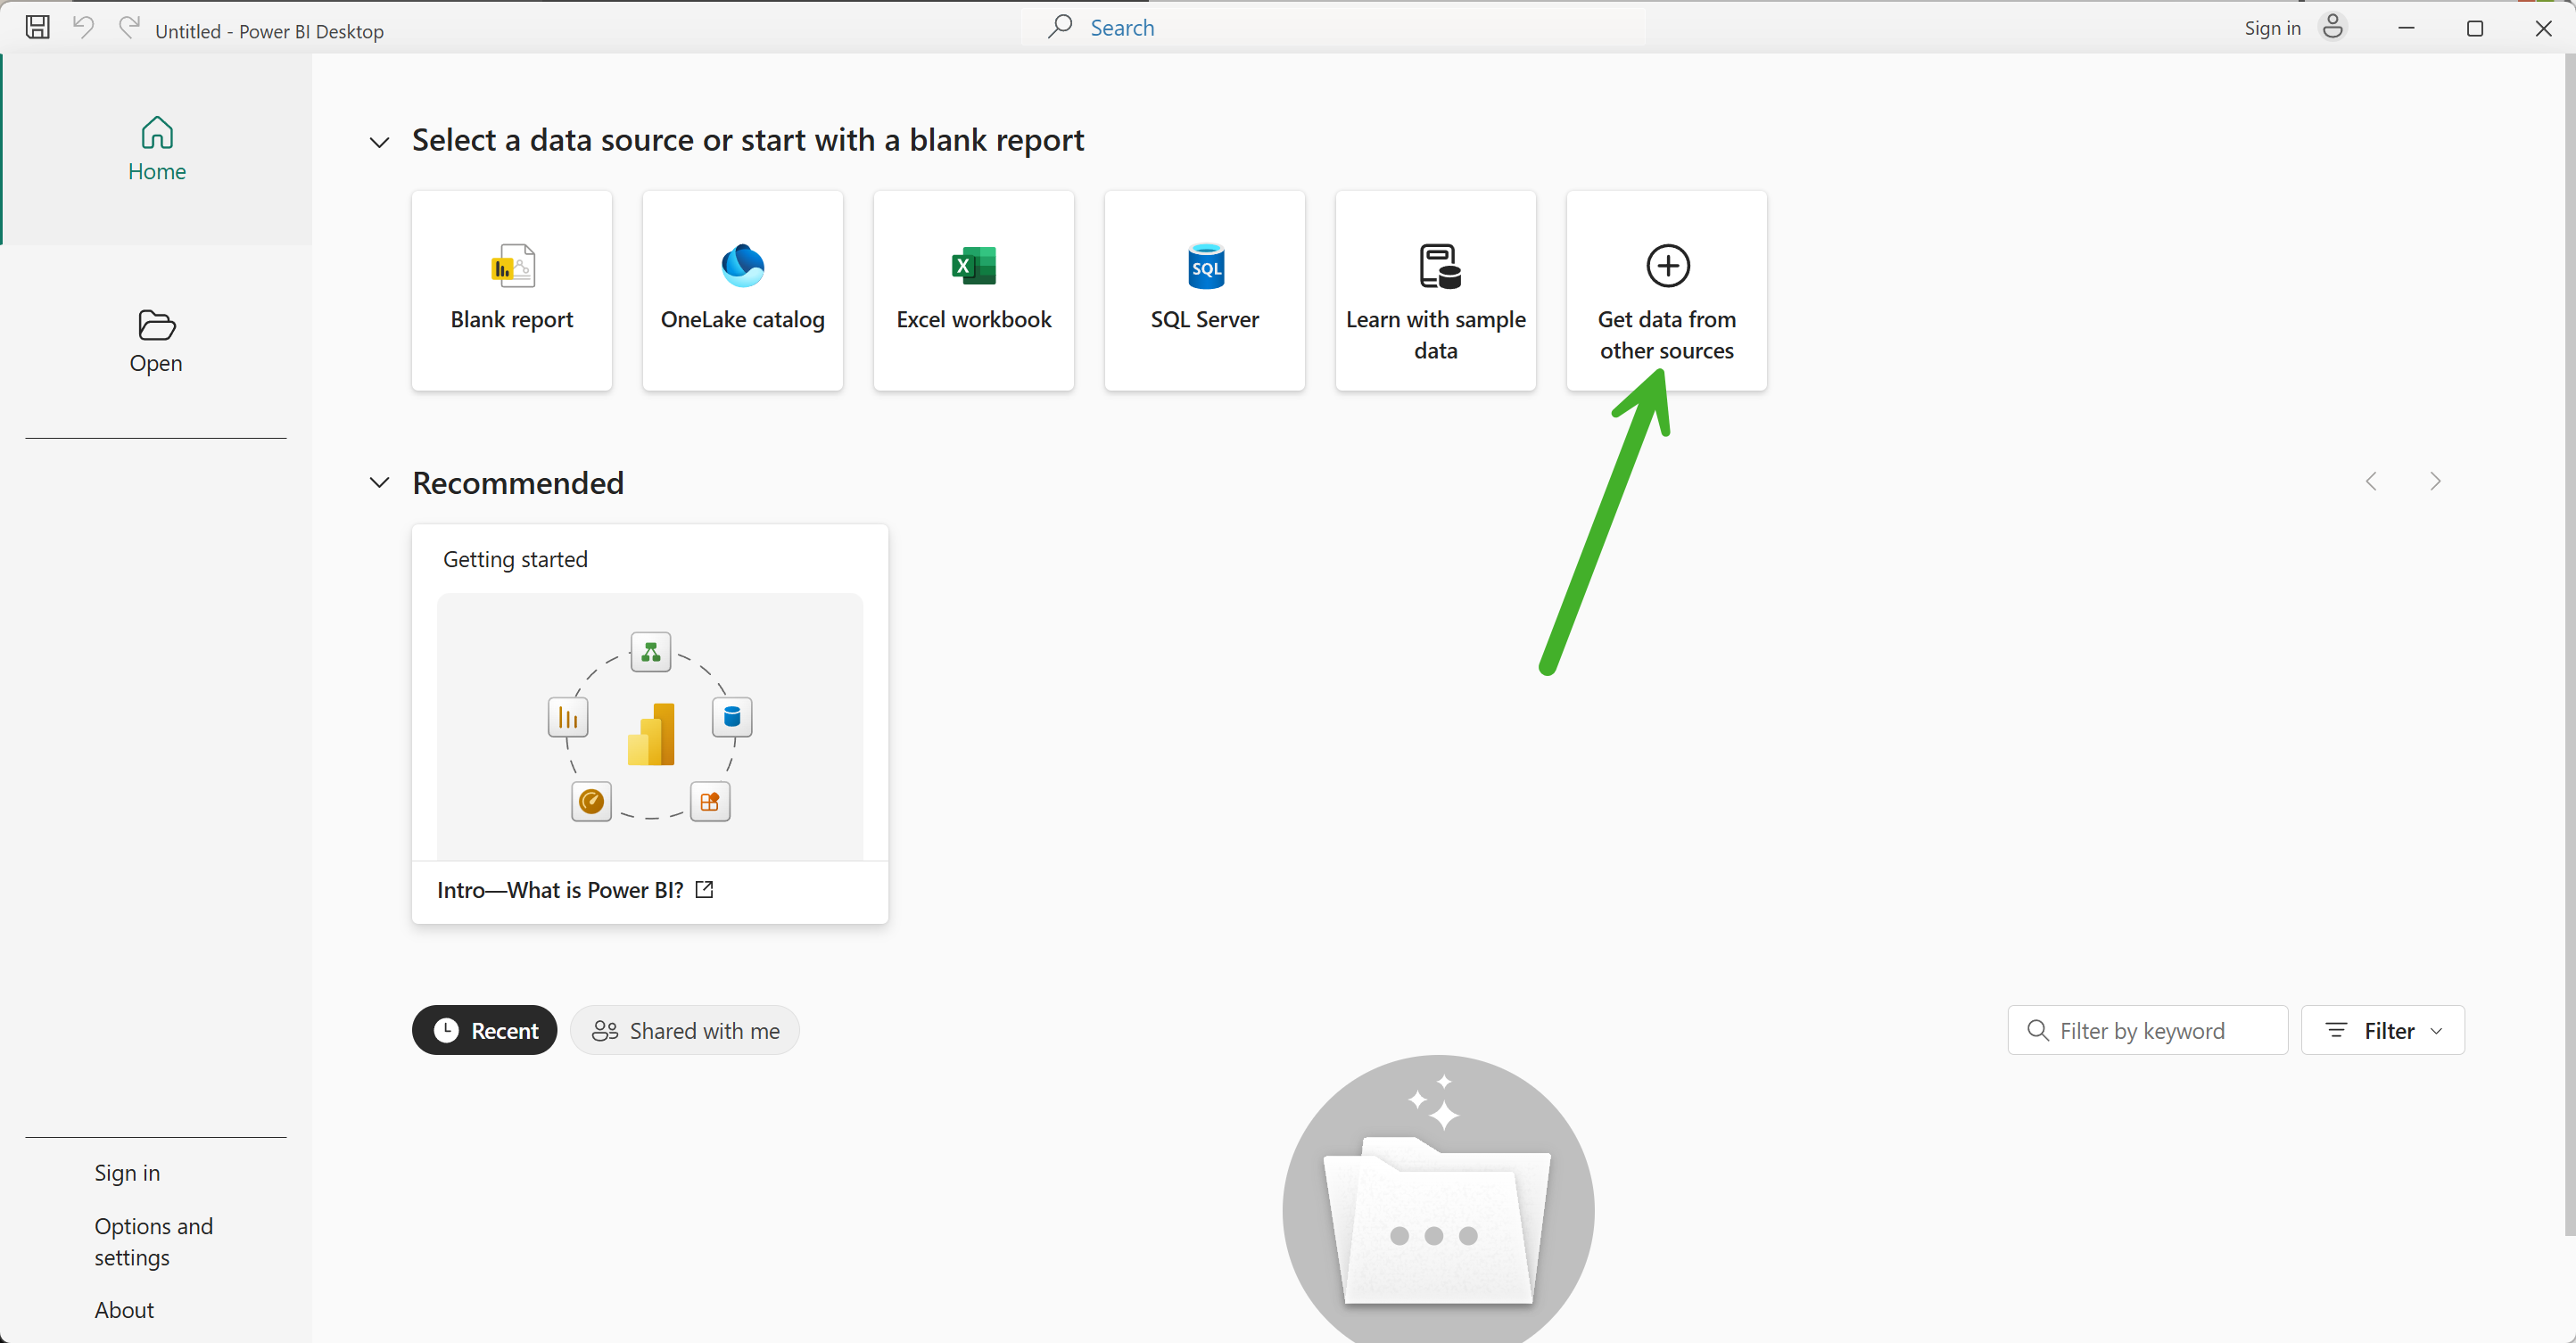Collapse the Recommended section chevron
This screenshot has height=1343, width=2576.
(x=379, y=483)
